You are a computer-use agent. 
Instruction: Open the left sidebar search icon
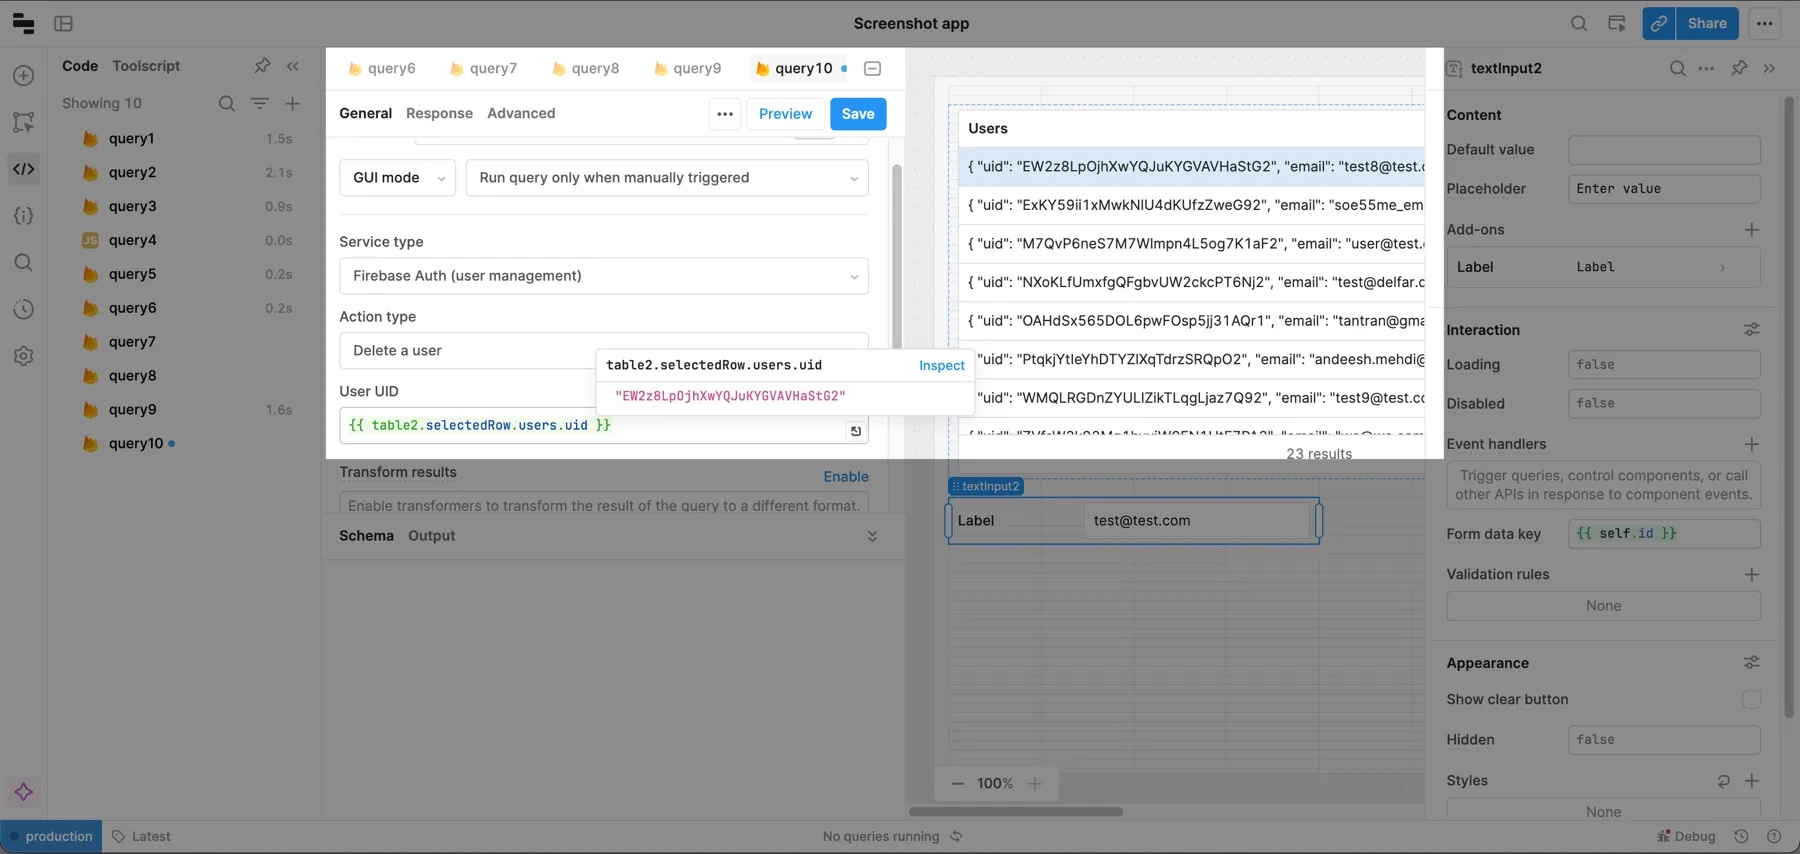point(24,263)
